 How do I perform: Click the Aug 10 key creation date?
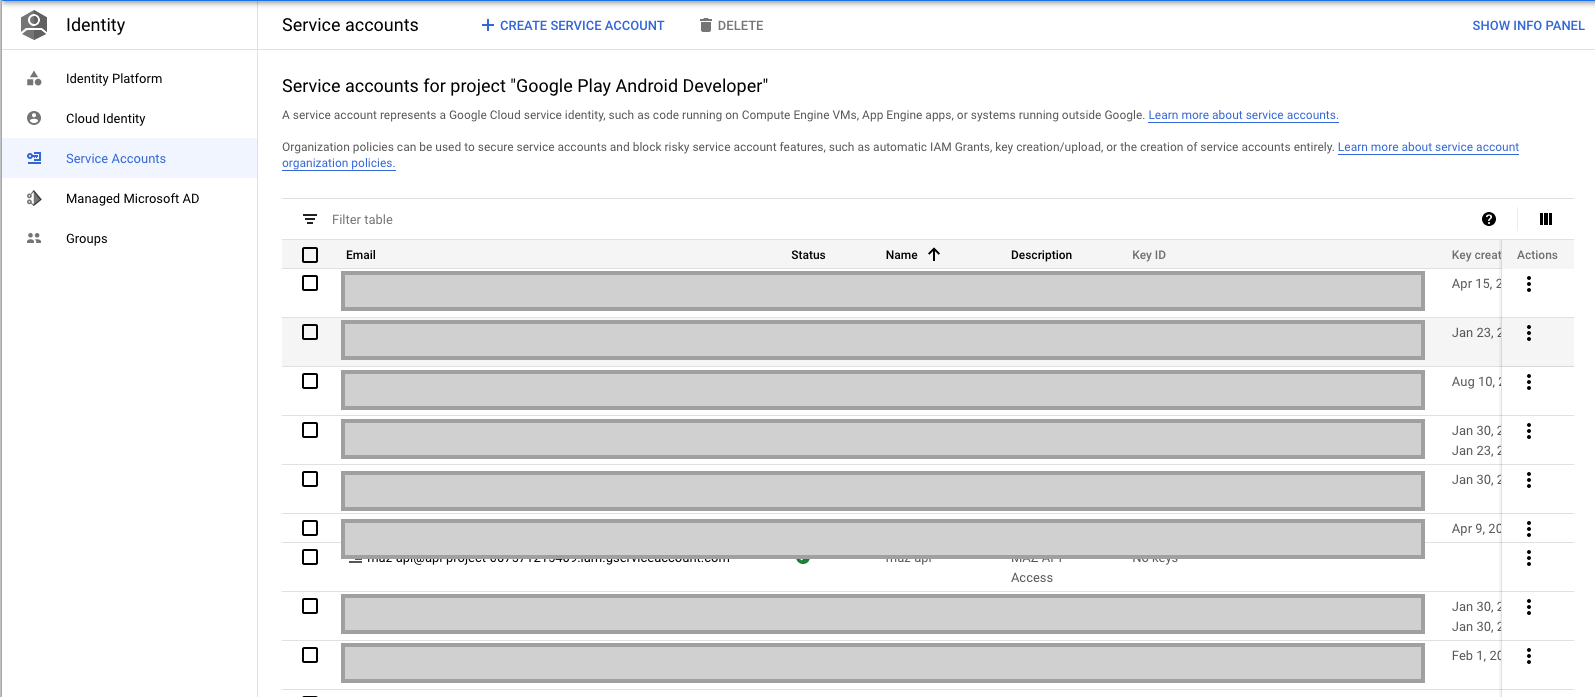(x=1476, y=382)
